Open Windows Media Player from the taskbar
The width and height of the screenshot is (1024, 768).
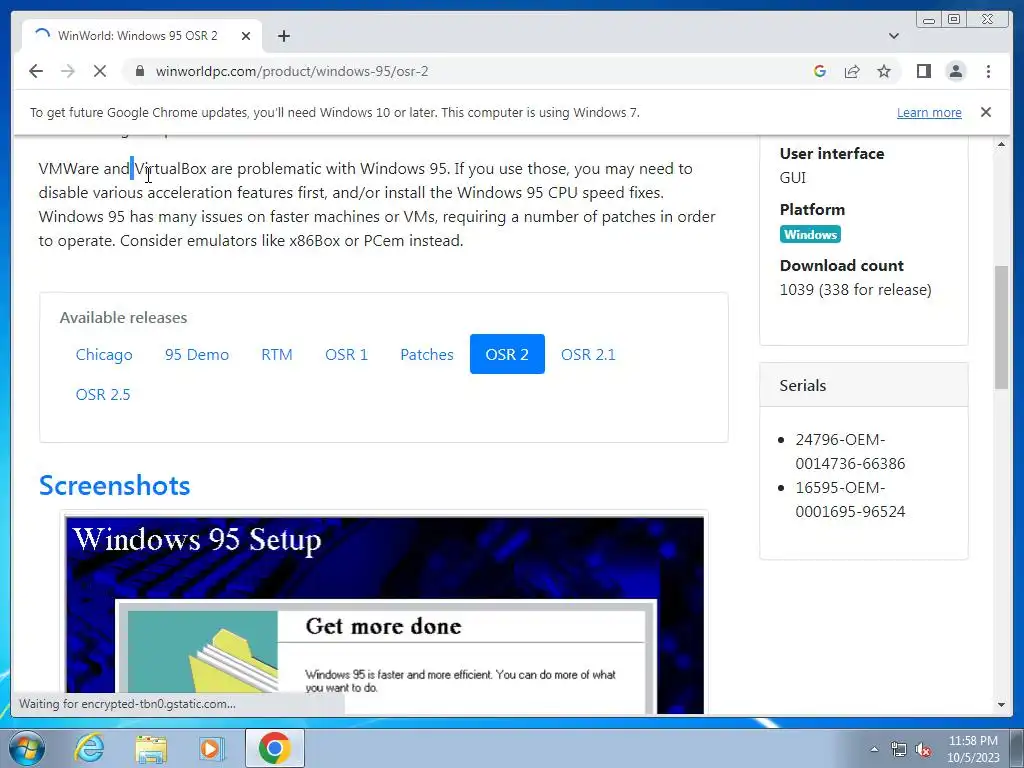[x=211, y=748]
